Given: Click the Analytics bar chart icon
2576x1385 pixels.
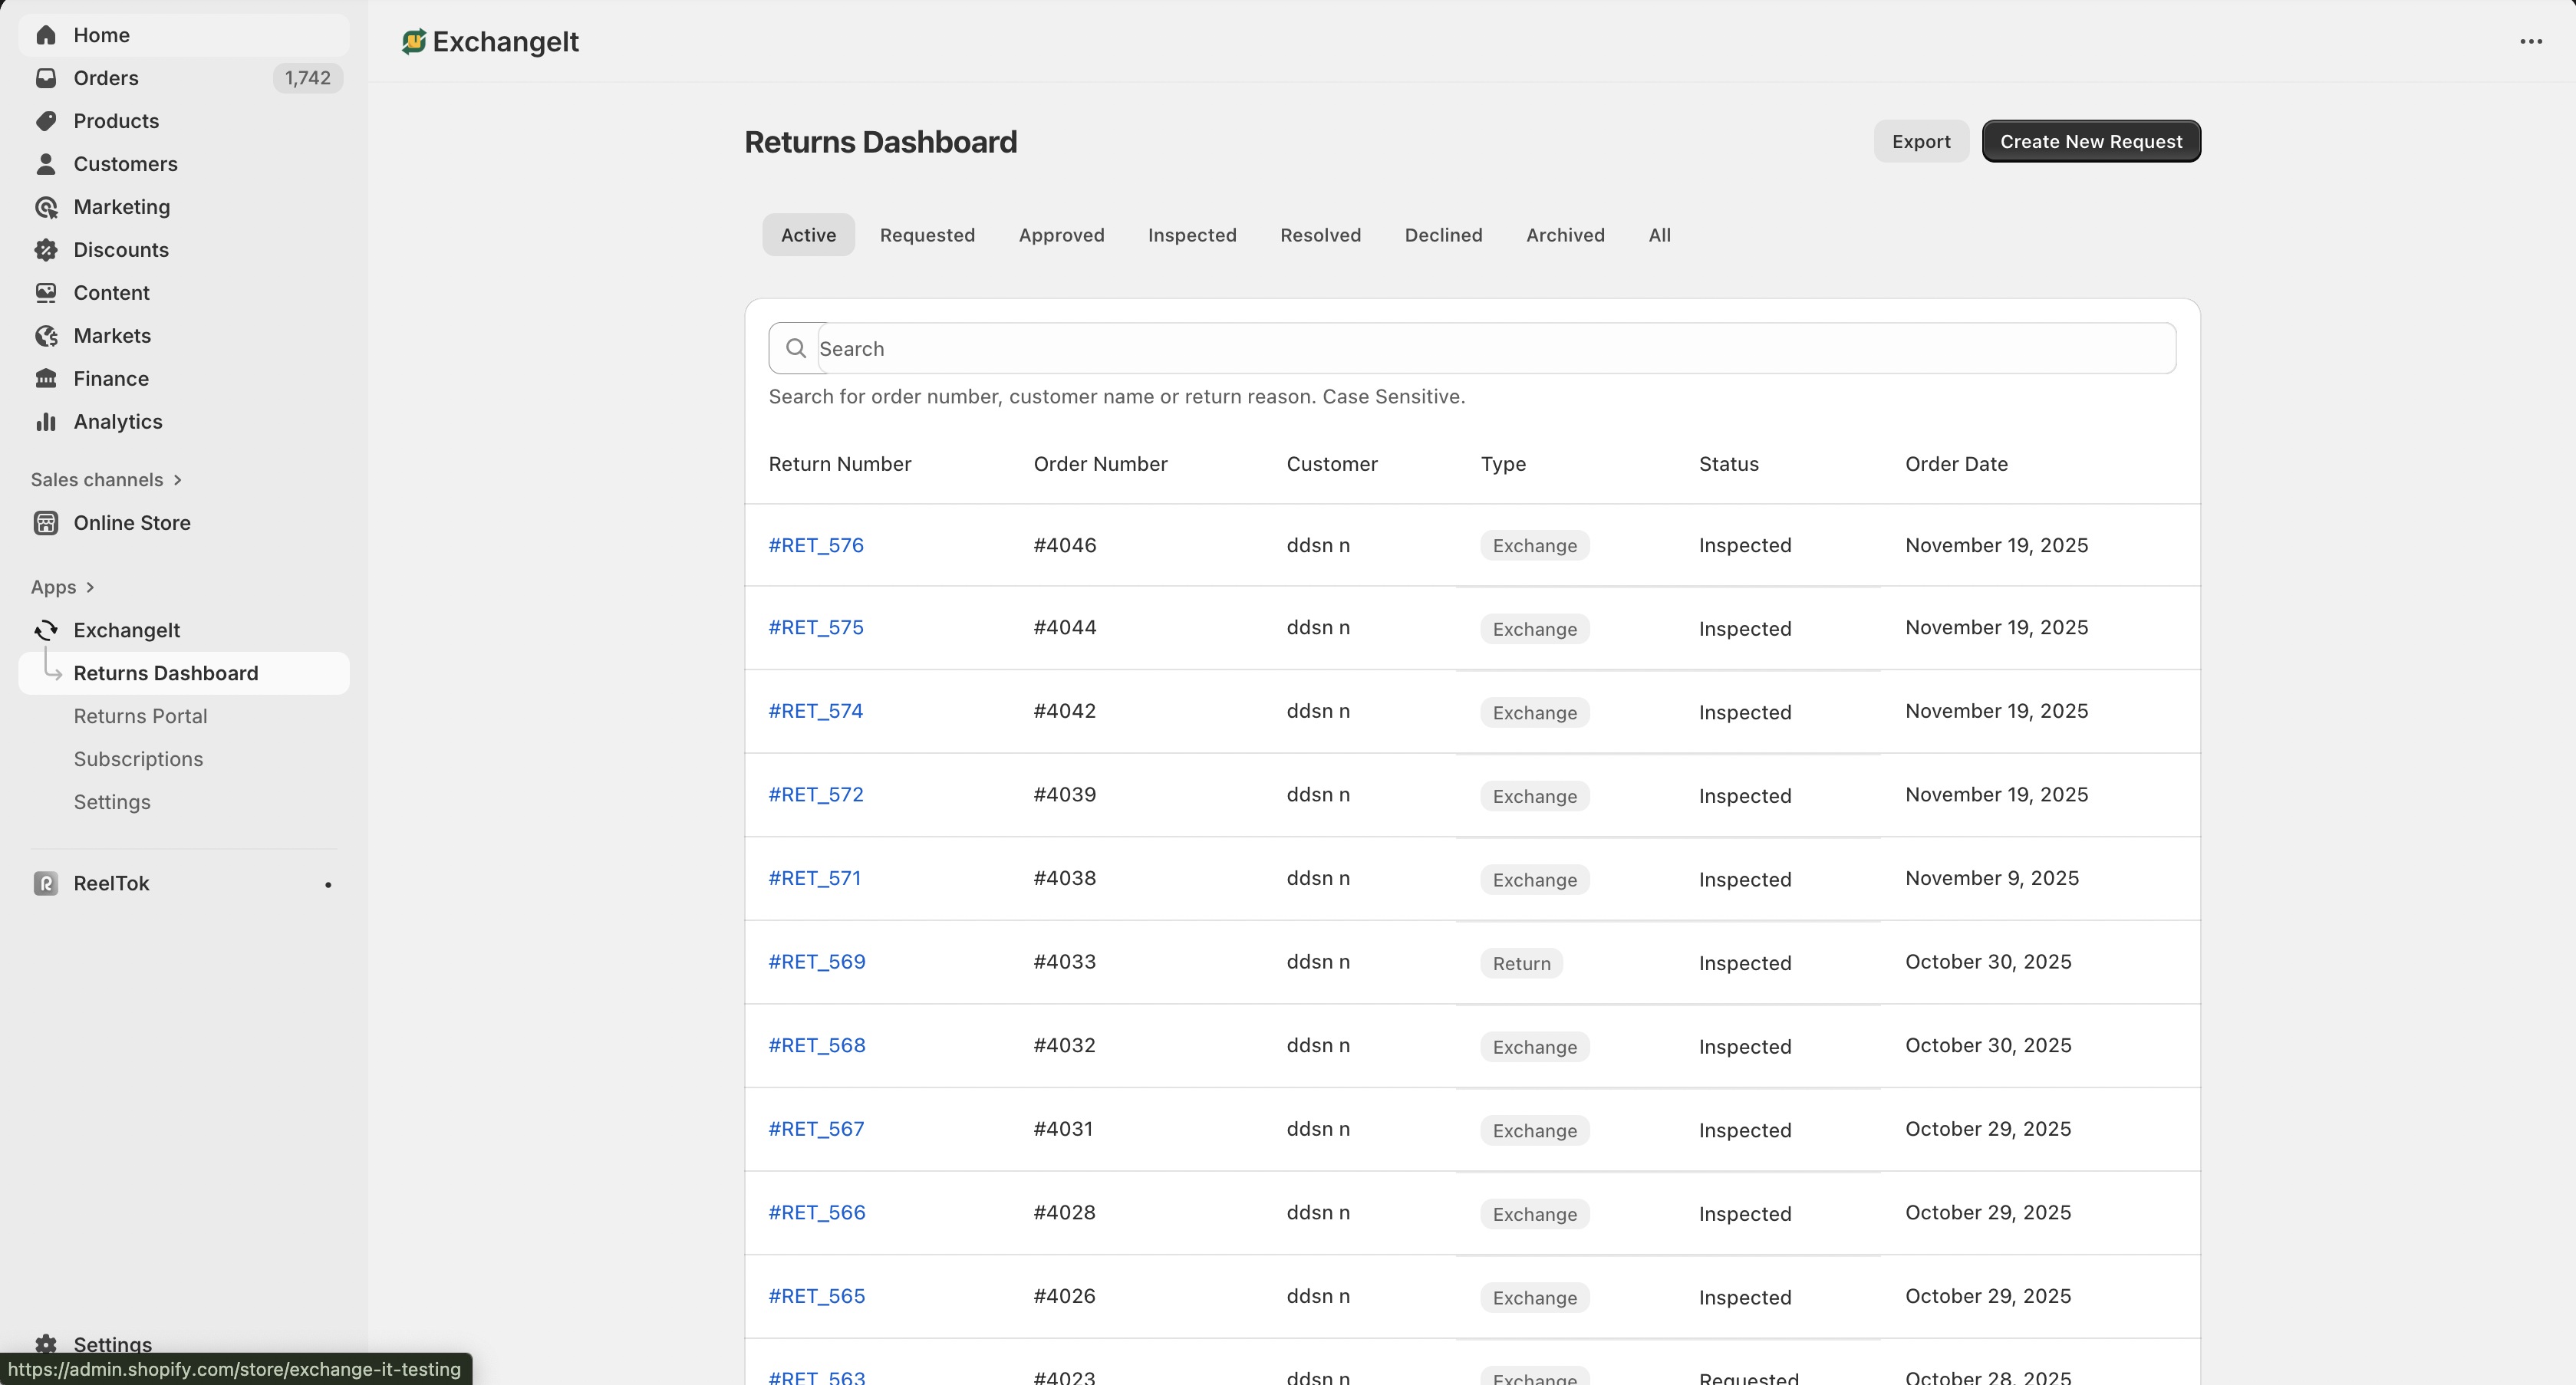Looking at the screenshot, I should tap(46, 422).
